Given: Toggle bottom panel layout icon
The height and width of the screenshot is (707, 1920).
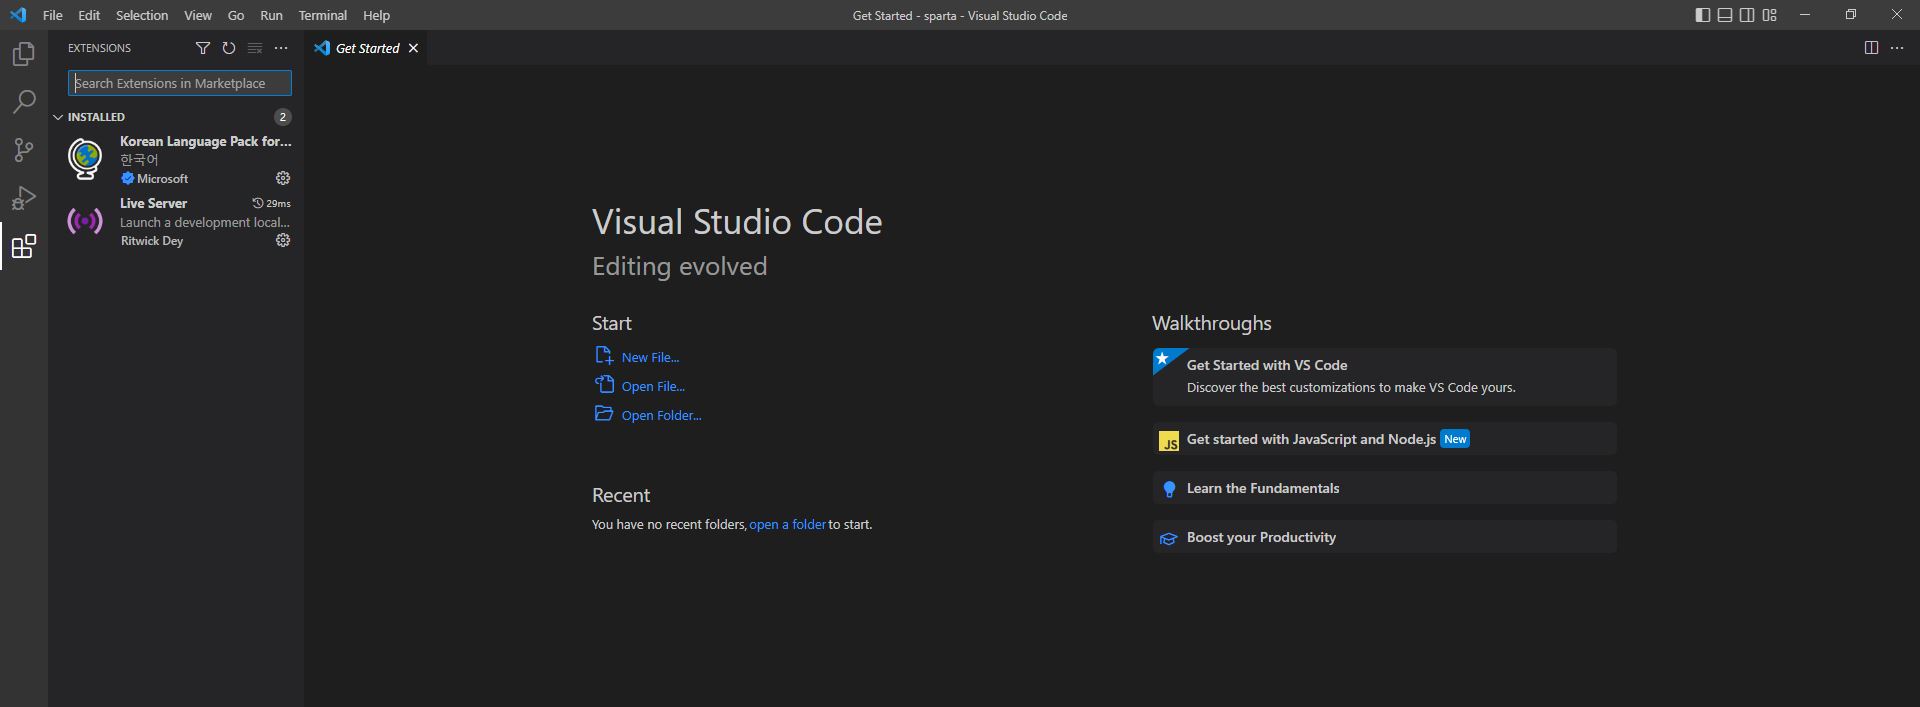Looking at the screenshot, I should coord(1725,15).
